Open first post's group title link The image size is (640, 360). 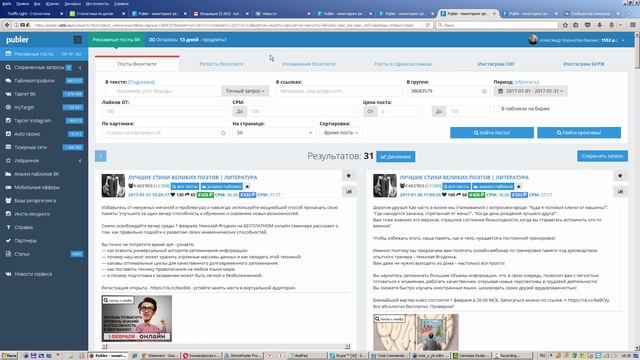(x=193, y=178)
